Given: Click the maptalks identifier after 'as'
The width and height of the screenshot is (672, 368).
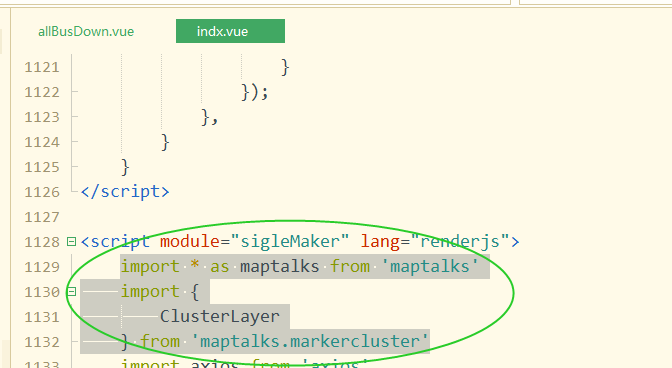Looking at the screenshot, I should pos(279,266).
